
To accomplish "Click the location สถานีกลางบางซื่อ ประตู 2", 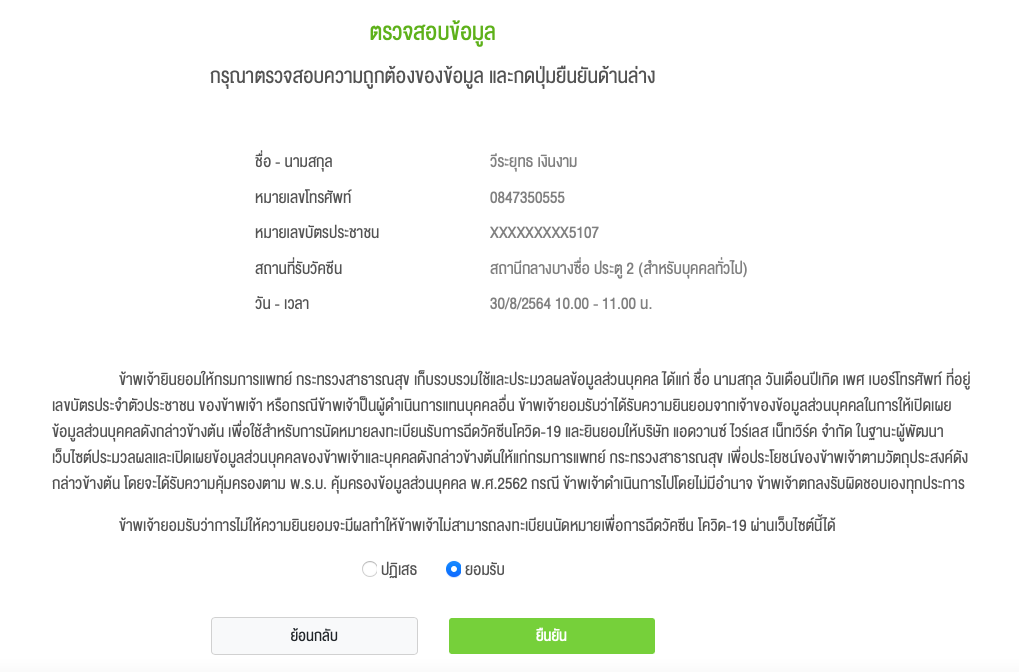I will coord(619,268).
